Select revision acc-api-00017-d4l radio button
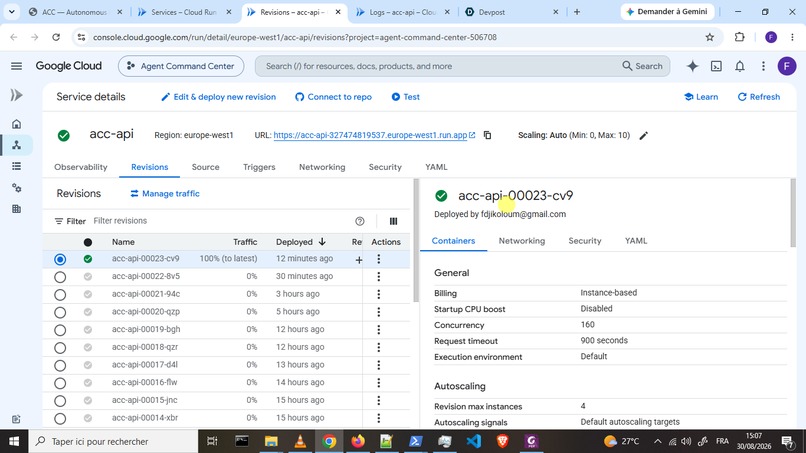Image resolution: width=806 pixels, height=453 pixels. 60,366
